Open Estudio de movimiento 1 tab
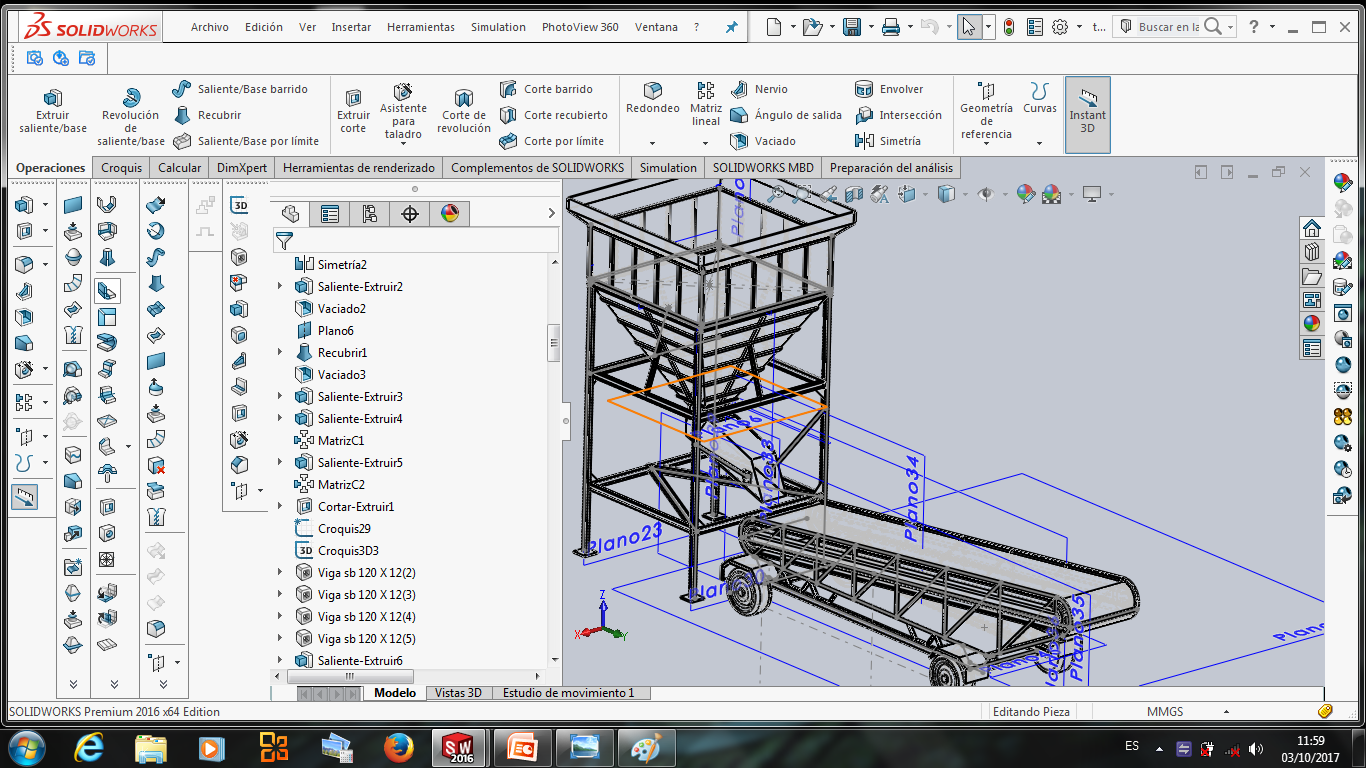This screenshot has height=768, width=1366. pos(568,693)
